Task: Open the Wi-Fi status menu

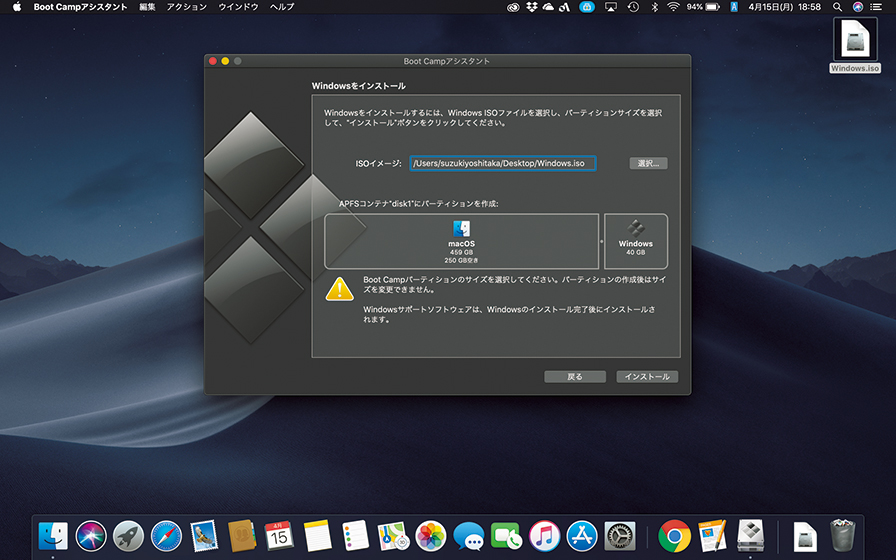Action: (x=673, y=7)
